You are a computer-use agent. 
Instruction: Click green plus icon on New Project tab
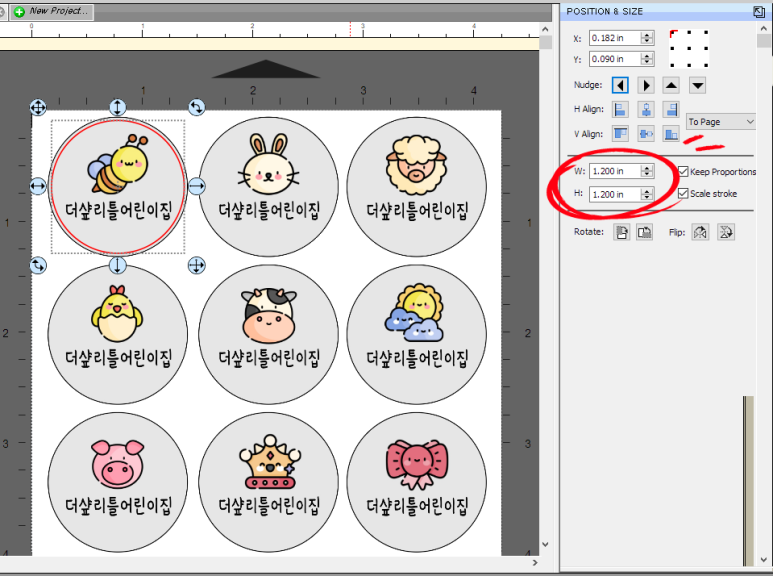(x=19, y=12)
